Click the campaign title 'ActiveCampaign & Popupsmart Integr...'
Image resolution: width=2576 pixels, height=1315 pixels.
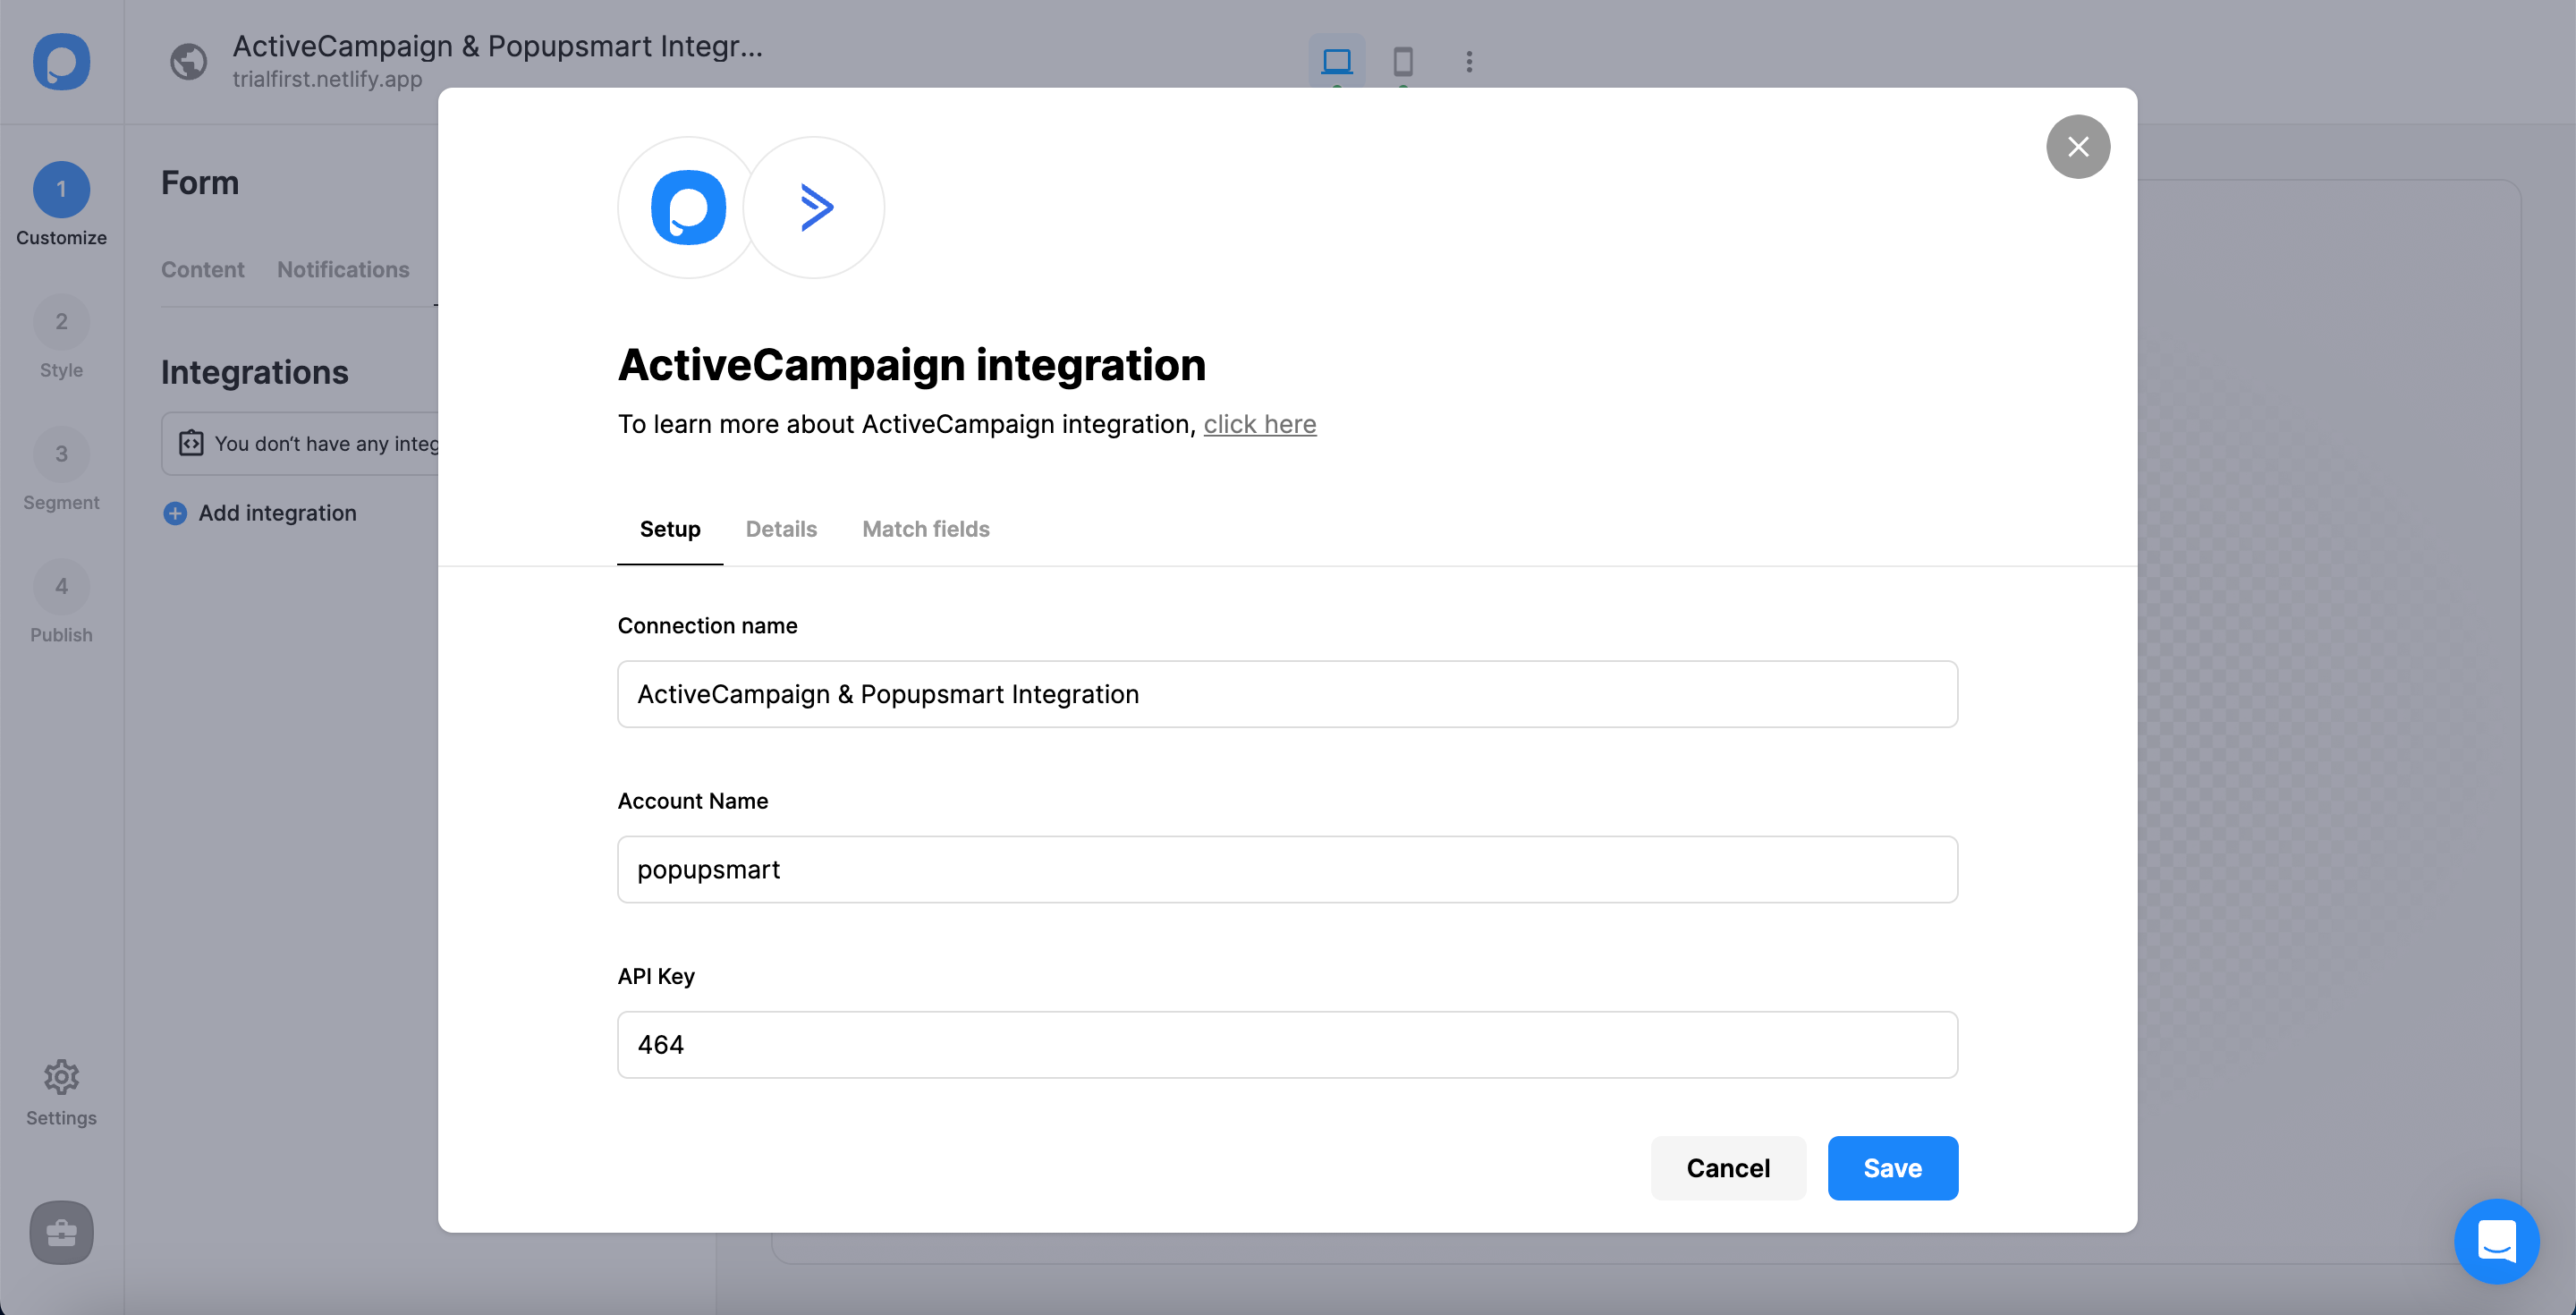click(497, 46)
